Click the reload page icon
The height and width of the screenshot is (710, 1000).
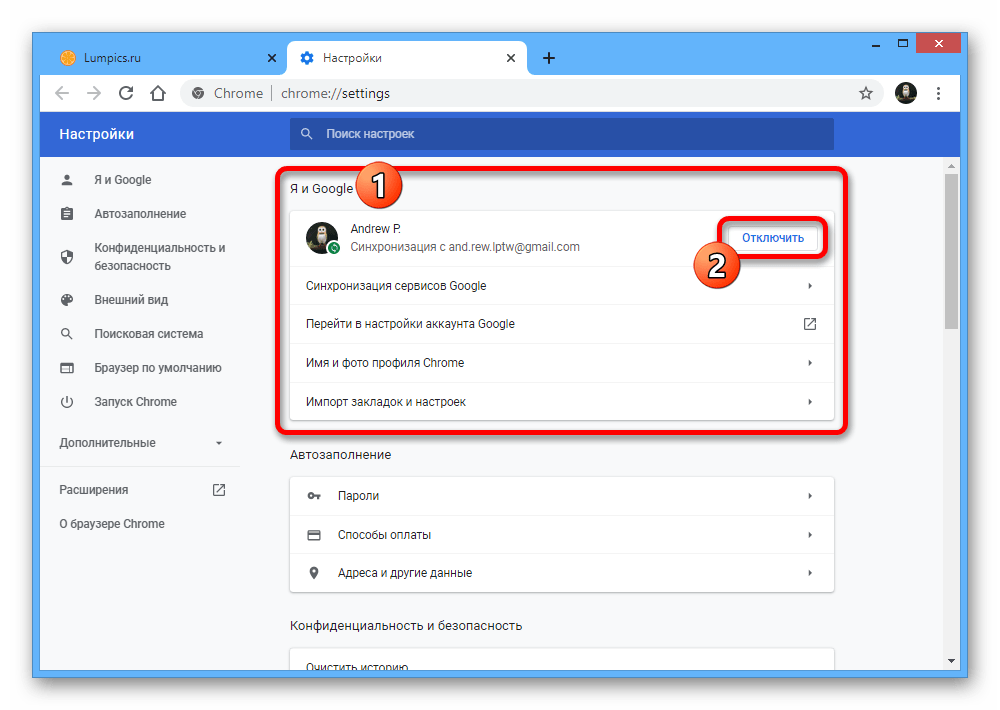126,93
